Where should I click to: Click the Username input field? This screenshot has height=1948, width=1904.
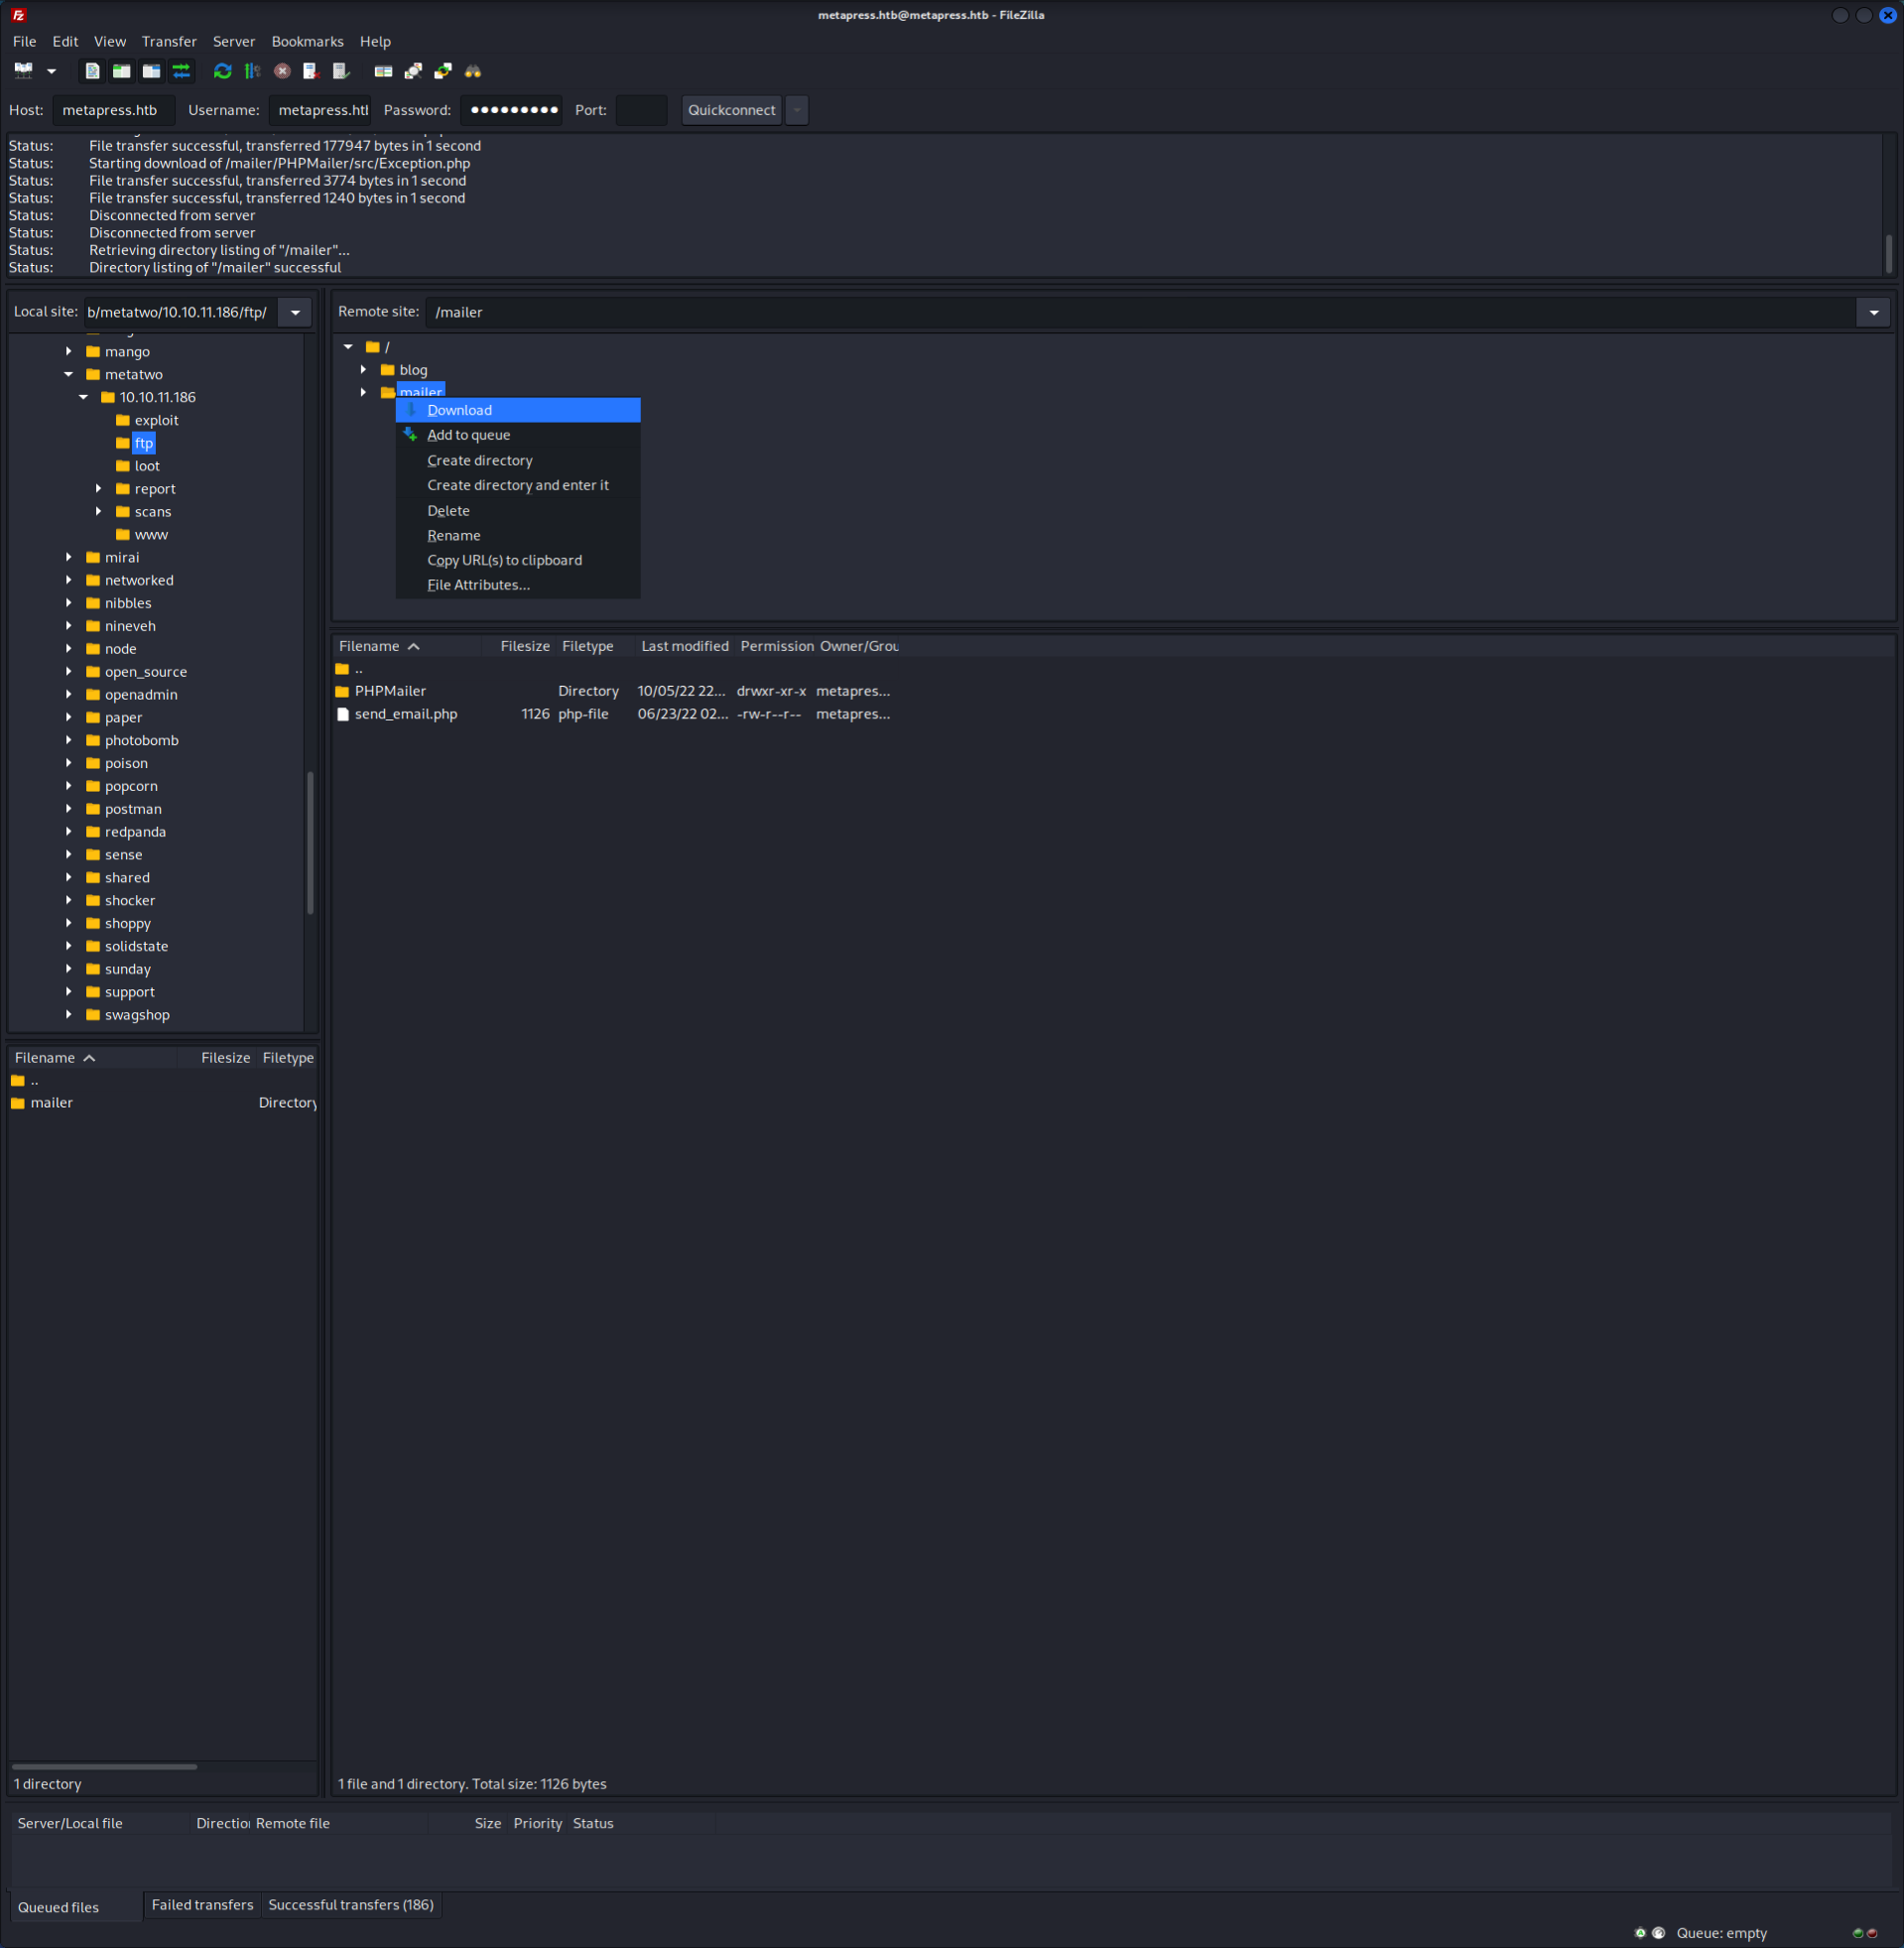[320, 110]
